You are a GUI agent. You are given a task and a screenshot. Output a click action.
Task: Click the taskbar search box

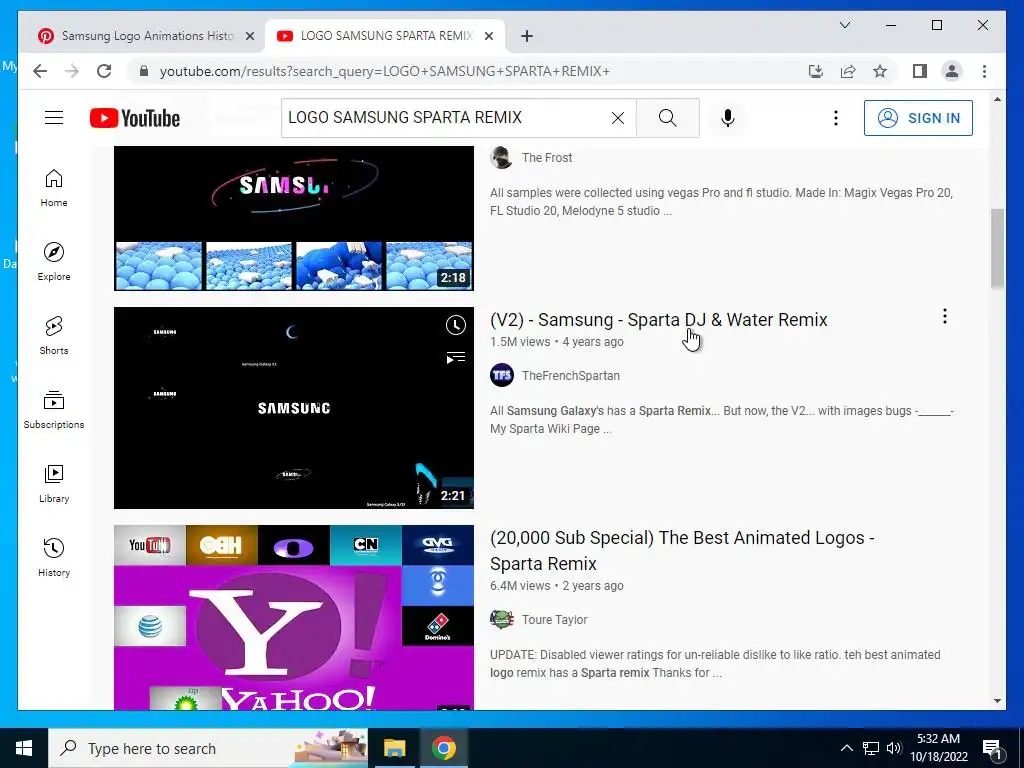(x=208, y=748)
